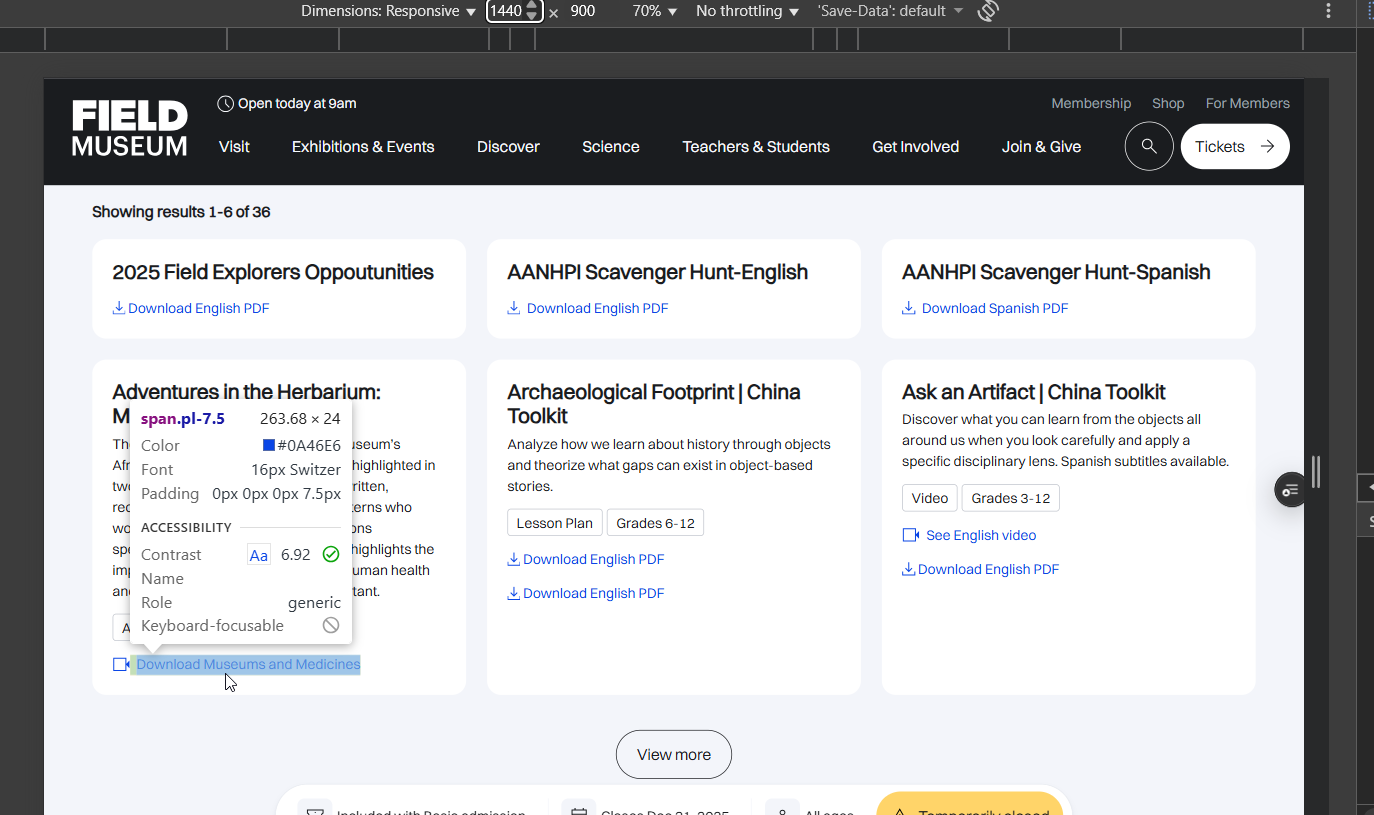Viewport: 1374px width, 815px height.
Task: Click the video camera icon beside See English video
Action: (910, 535)
